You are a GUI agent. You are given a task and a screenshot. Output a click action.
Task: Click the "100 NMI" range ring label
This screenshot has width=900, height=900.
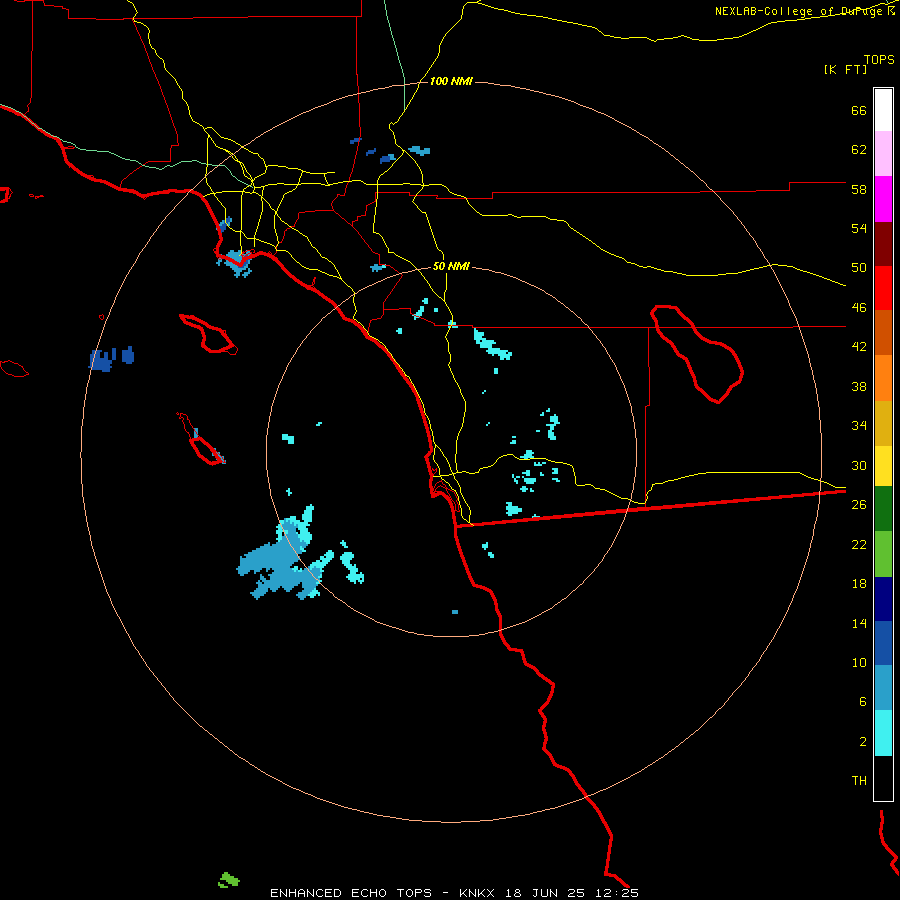click(451, 82)
